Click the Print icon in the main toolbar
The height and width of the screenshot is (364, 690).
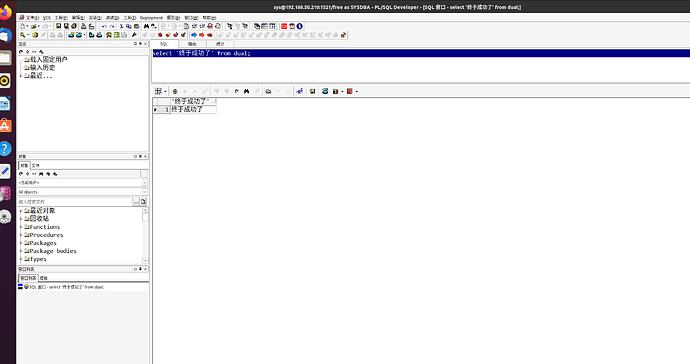pyautogui.click(x=83, y=26)
